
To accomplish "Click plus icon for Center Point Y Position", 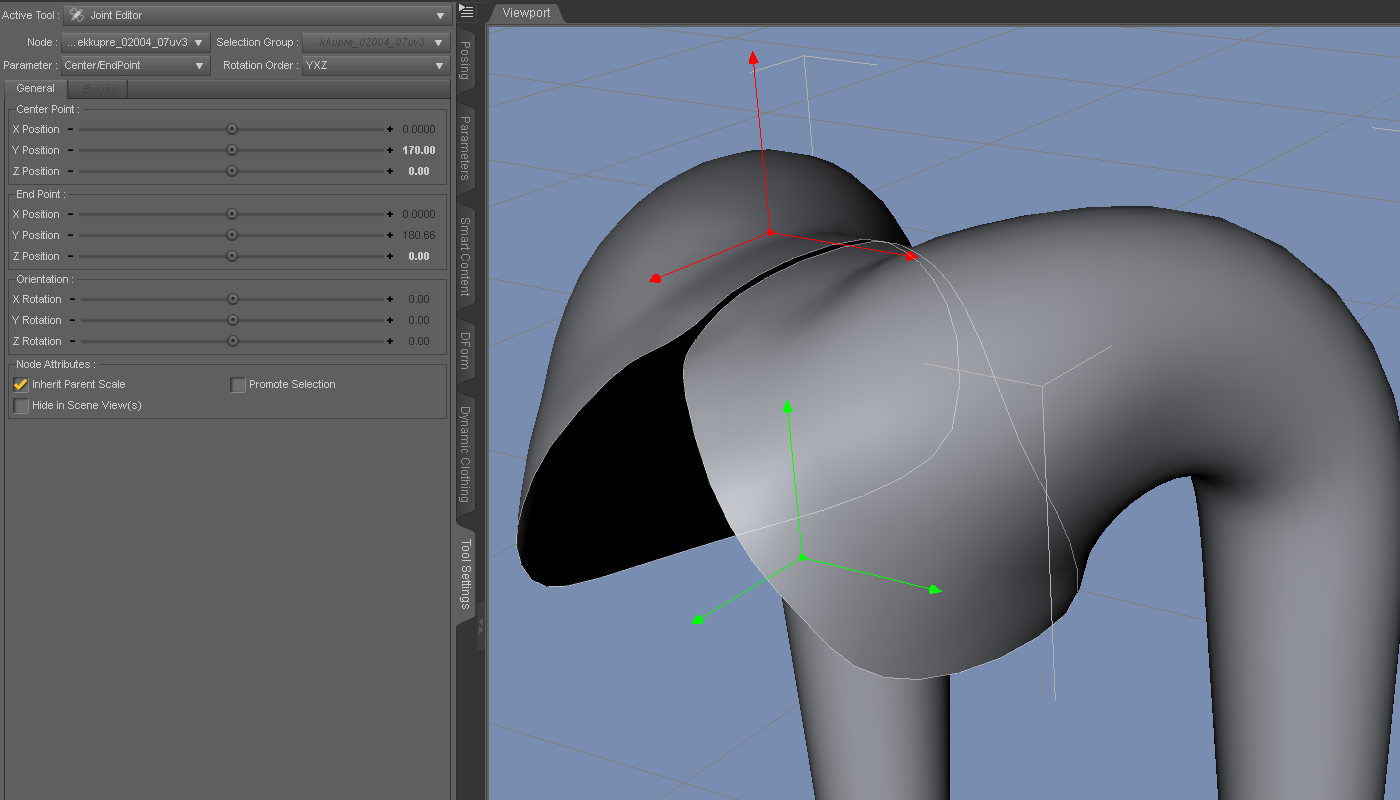I will coord(390,150).
